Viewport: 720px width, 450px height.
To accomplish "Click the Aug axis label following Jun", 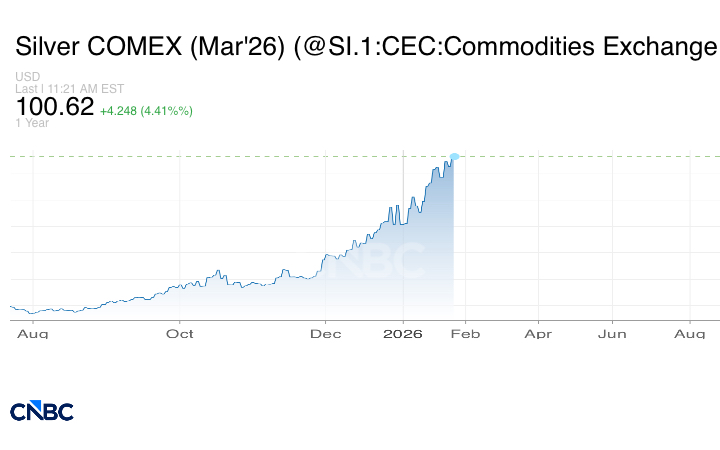I will pos(689,333).
